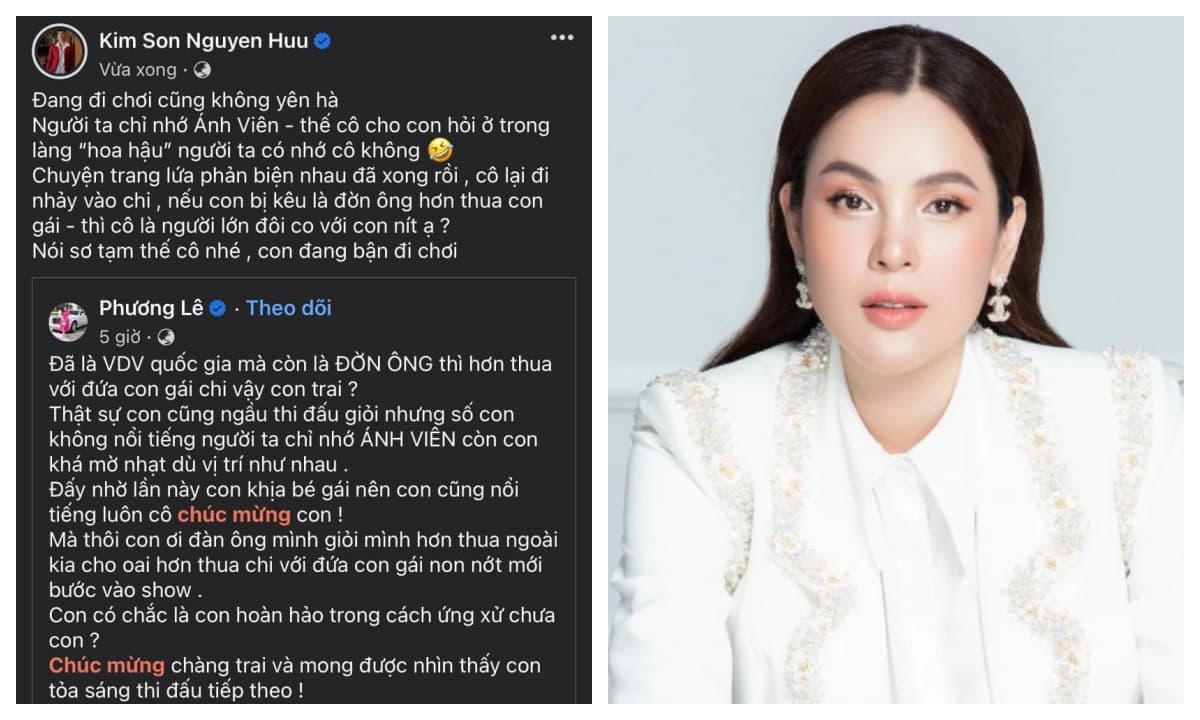
Task: Open the Kim Son Nguyen Huu profile name link
Action: tap(204, 40)
